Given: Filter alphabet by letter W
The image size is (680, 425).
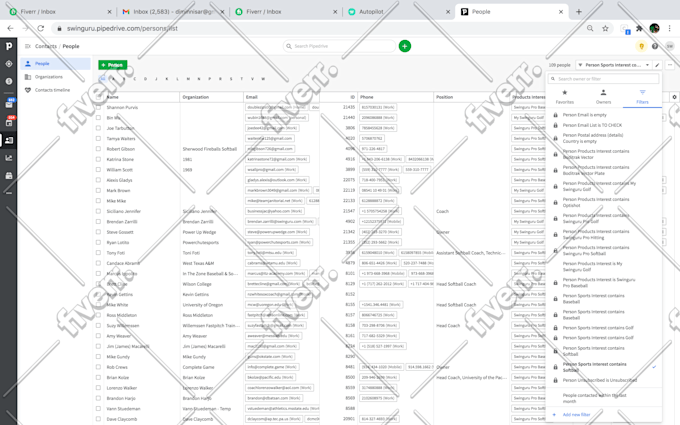Looking at the screenshot, I should (263, 79).
